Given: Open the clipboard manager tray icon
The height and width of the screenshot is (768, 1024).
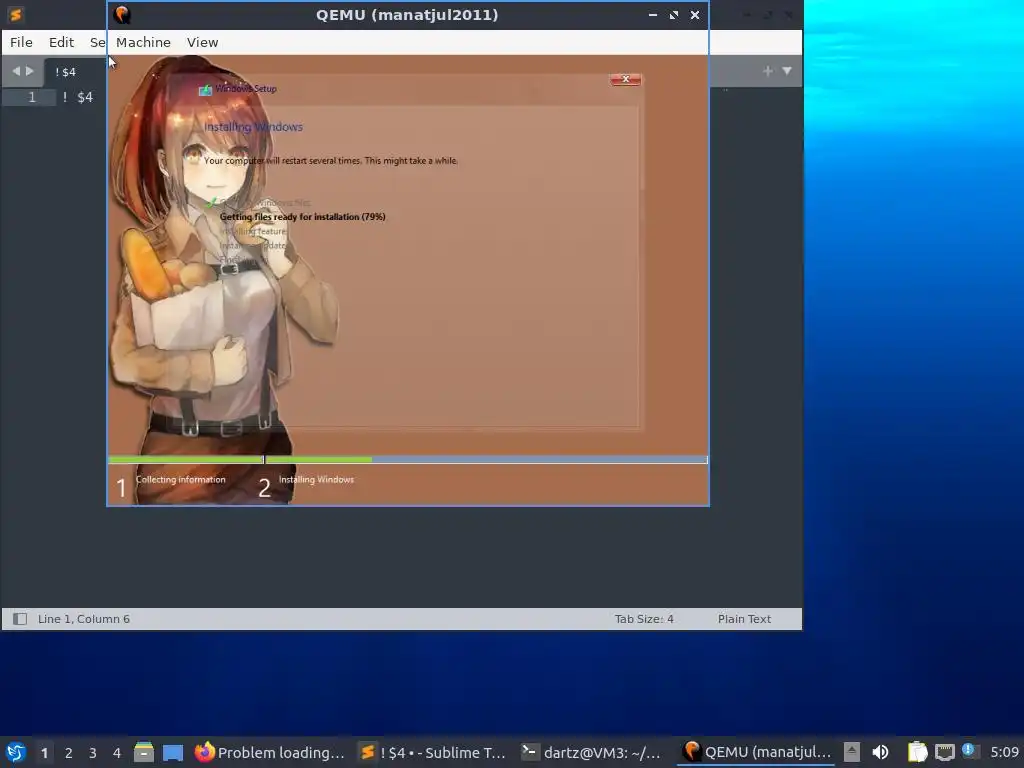Looking at the screenshot, I should coord(918,752).
